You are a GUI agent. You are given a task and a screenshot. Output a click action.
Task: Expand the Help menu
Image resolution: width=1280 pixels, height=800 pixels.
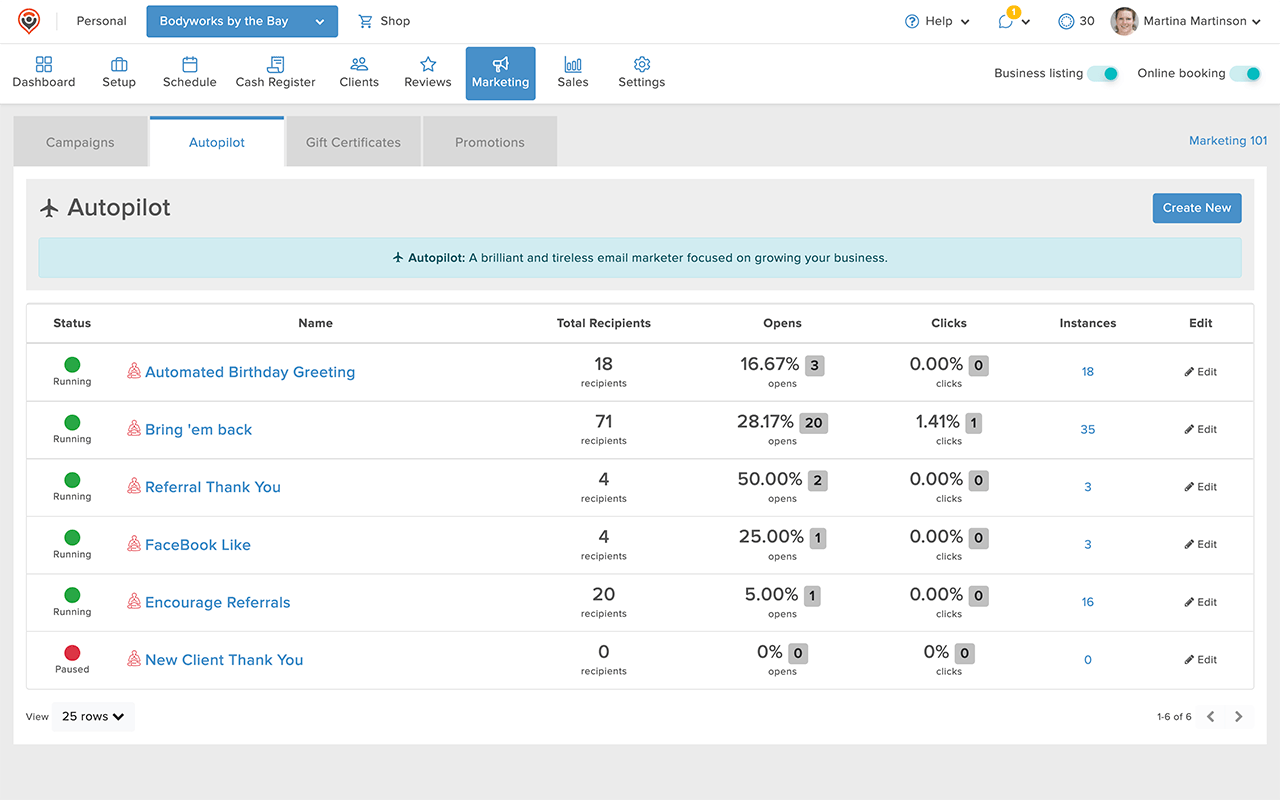936,20
